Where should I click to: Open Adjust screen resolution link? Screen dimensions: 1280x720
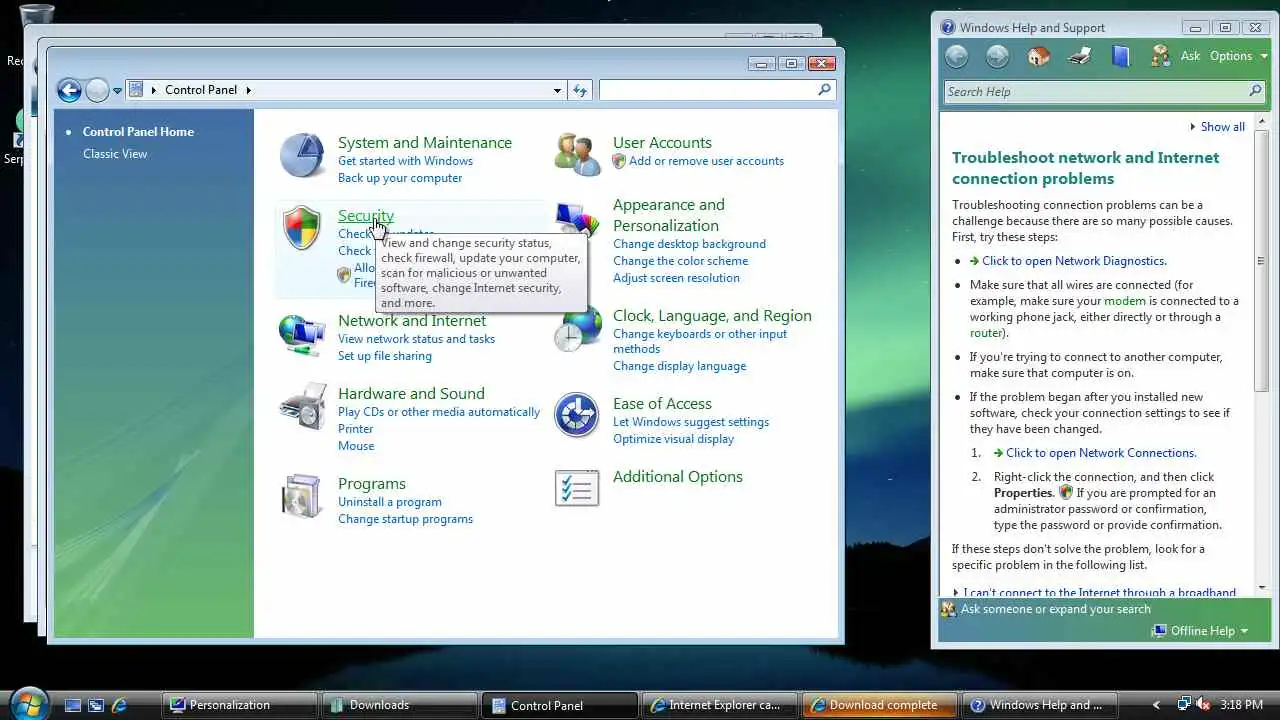[676, 278]
